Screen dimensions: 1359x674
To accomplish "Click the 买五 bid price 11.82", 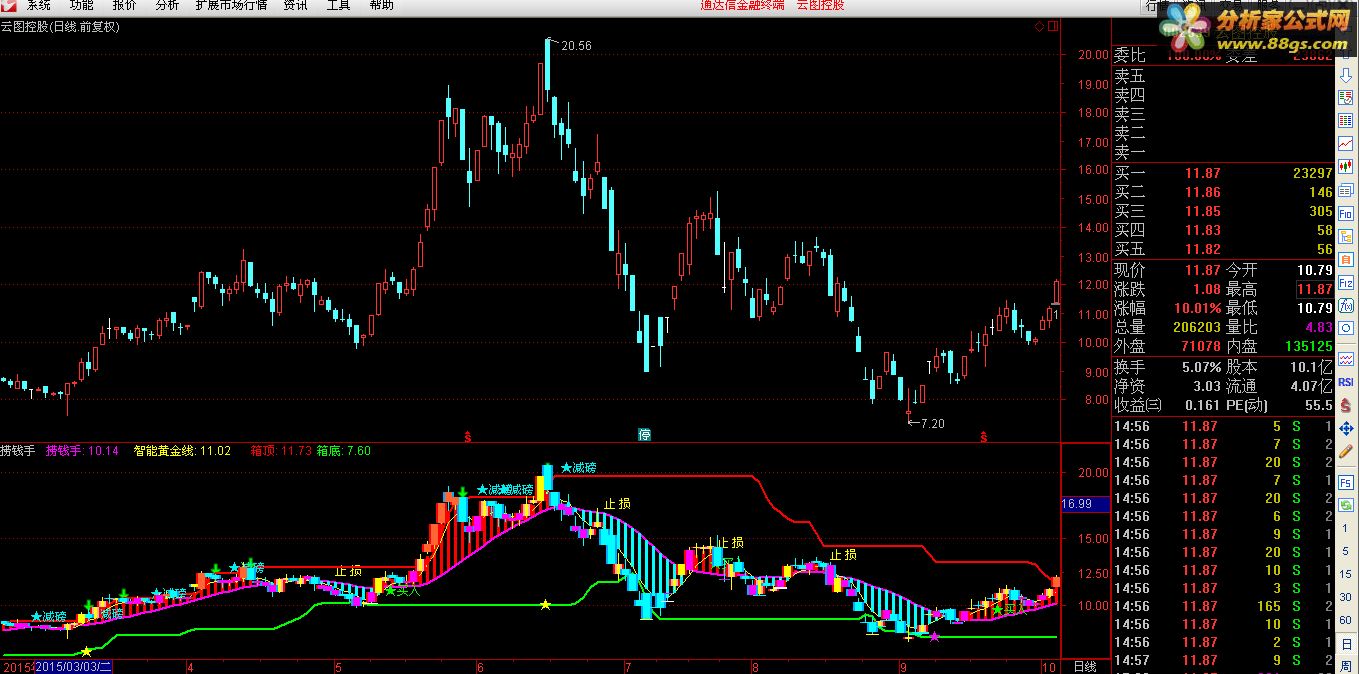I will tap(1203, 249).
